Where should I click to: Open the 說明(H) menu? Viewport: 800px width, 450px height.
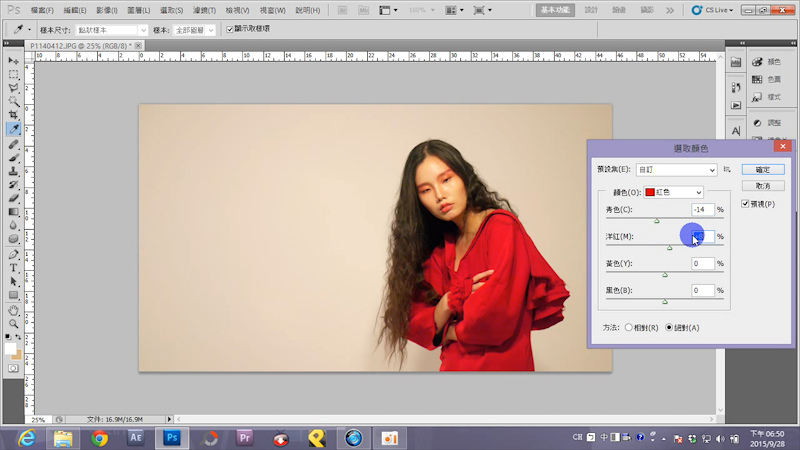click(308, 10)
